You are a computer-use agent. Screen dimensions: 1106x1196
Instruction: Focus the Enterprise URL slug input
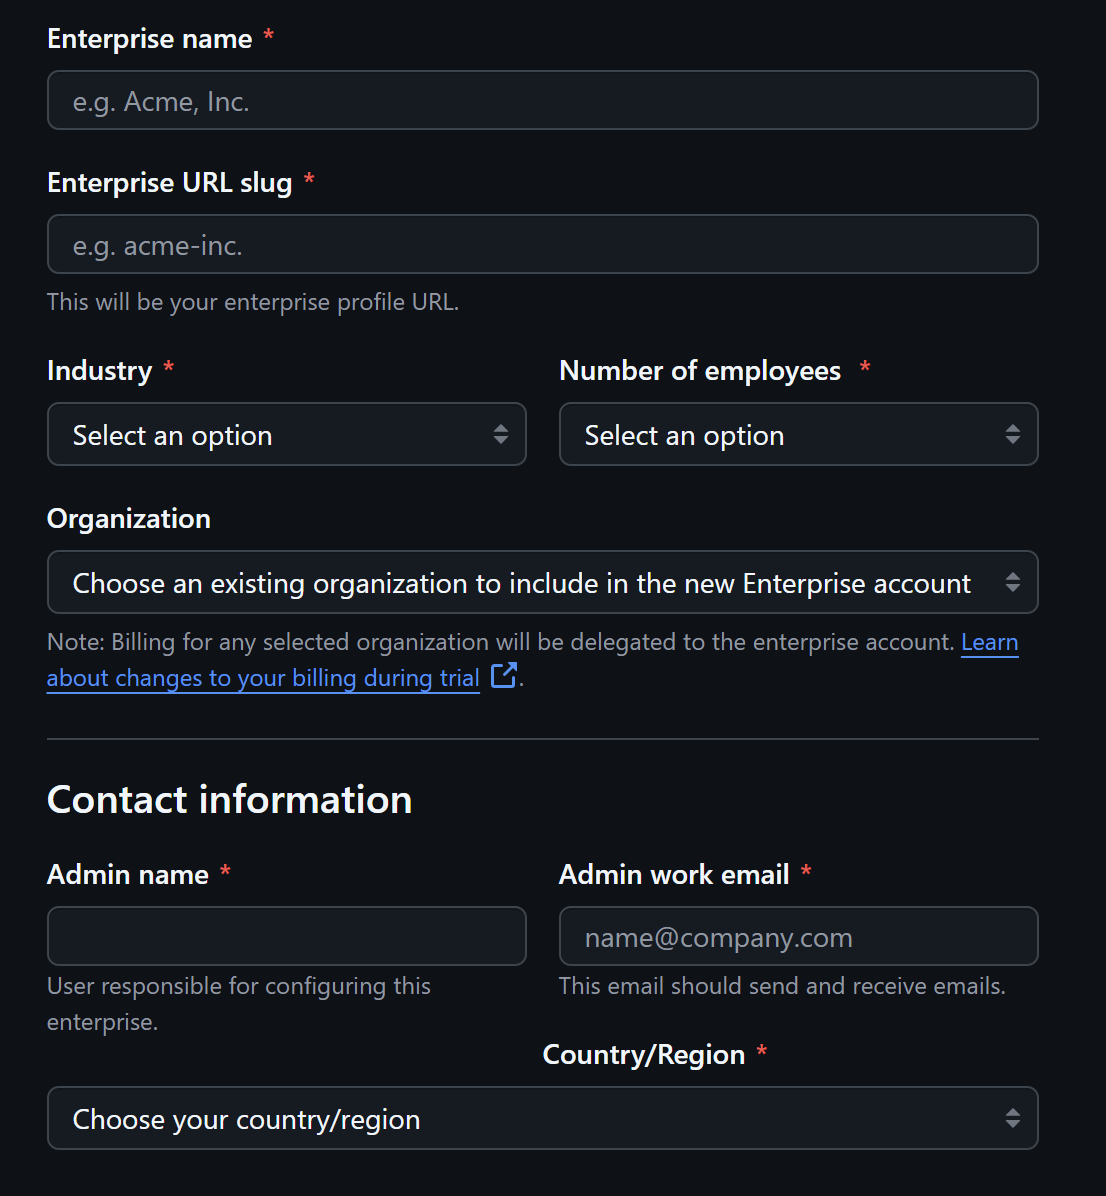tap(542, 245)
